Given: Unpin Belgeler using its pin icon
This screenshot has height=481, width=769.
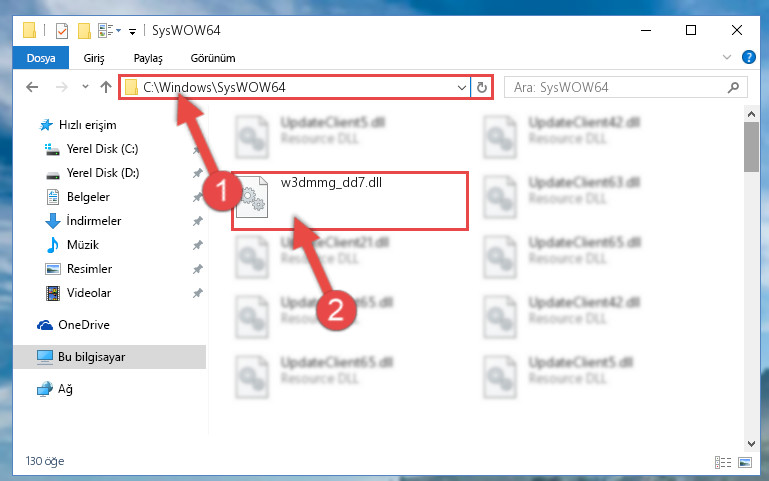Looking at the screenshot, I should click(197, 197).
